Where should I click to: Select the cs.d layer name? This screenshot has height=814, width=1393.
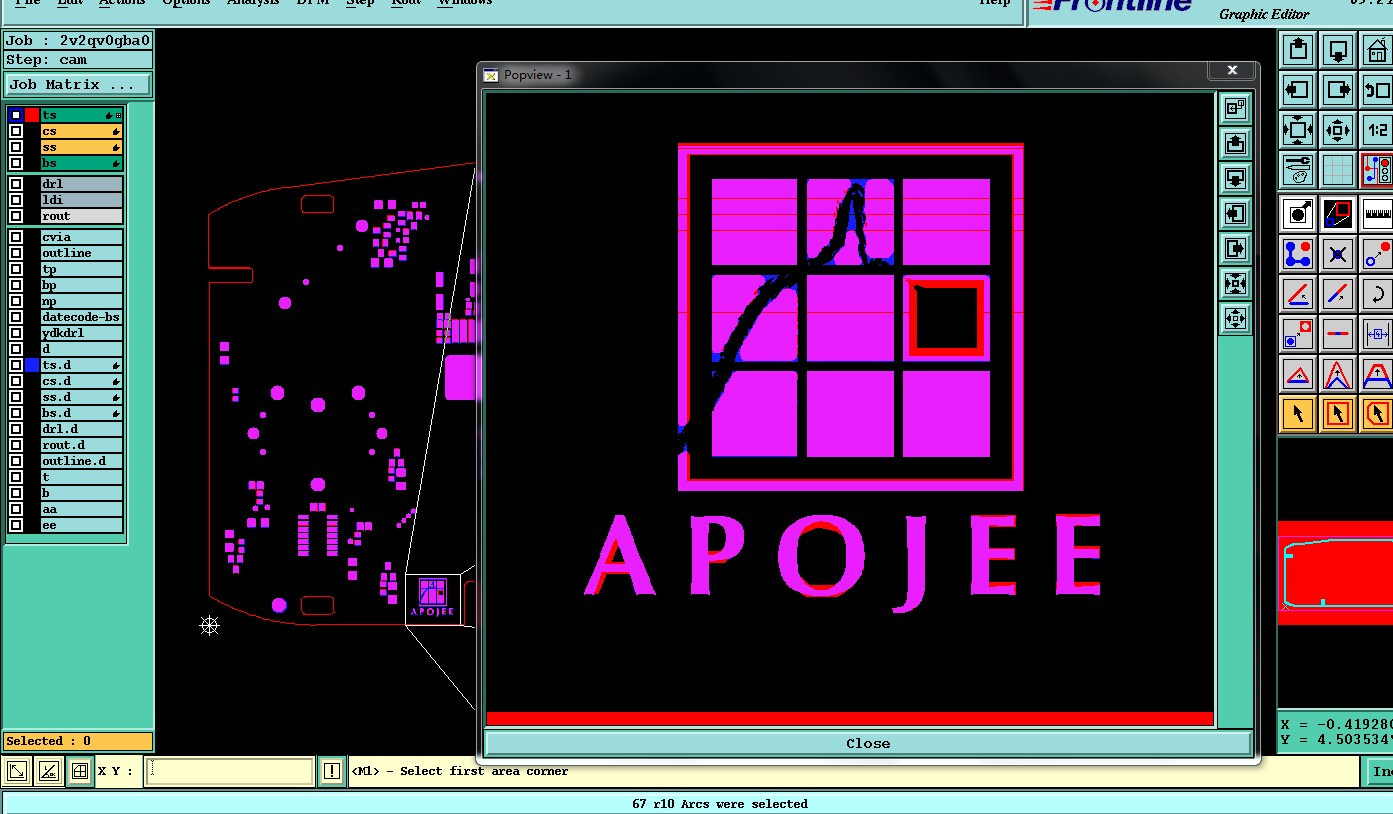[x=81, y=381]
